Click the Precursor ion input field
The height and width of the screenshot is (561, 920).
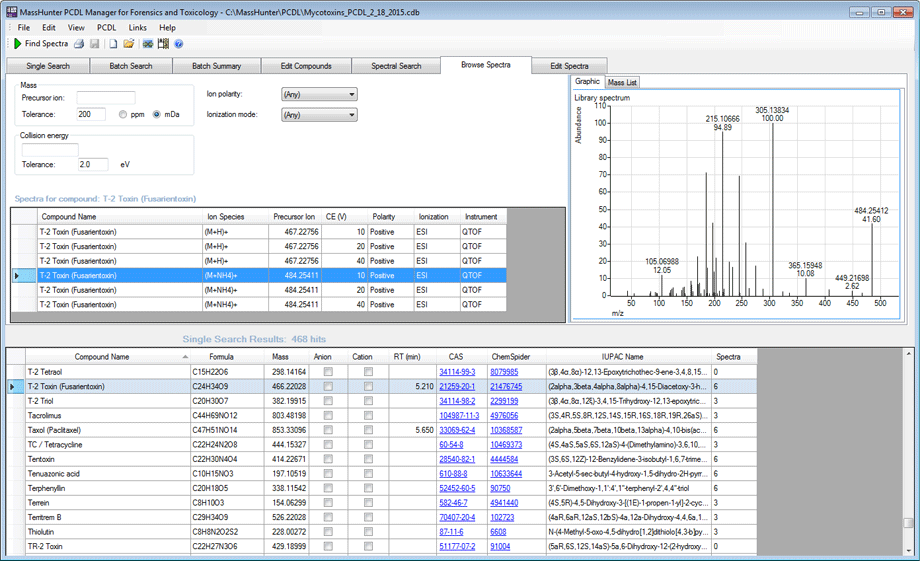(x=106, y=98)
